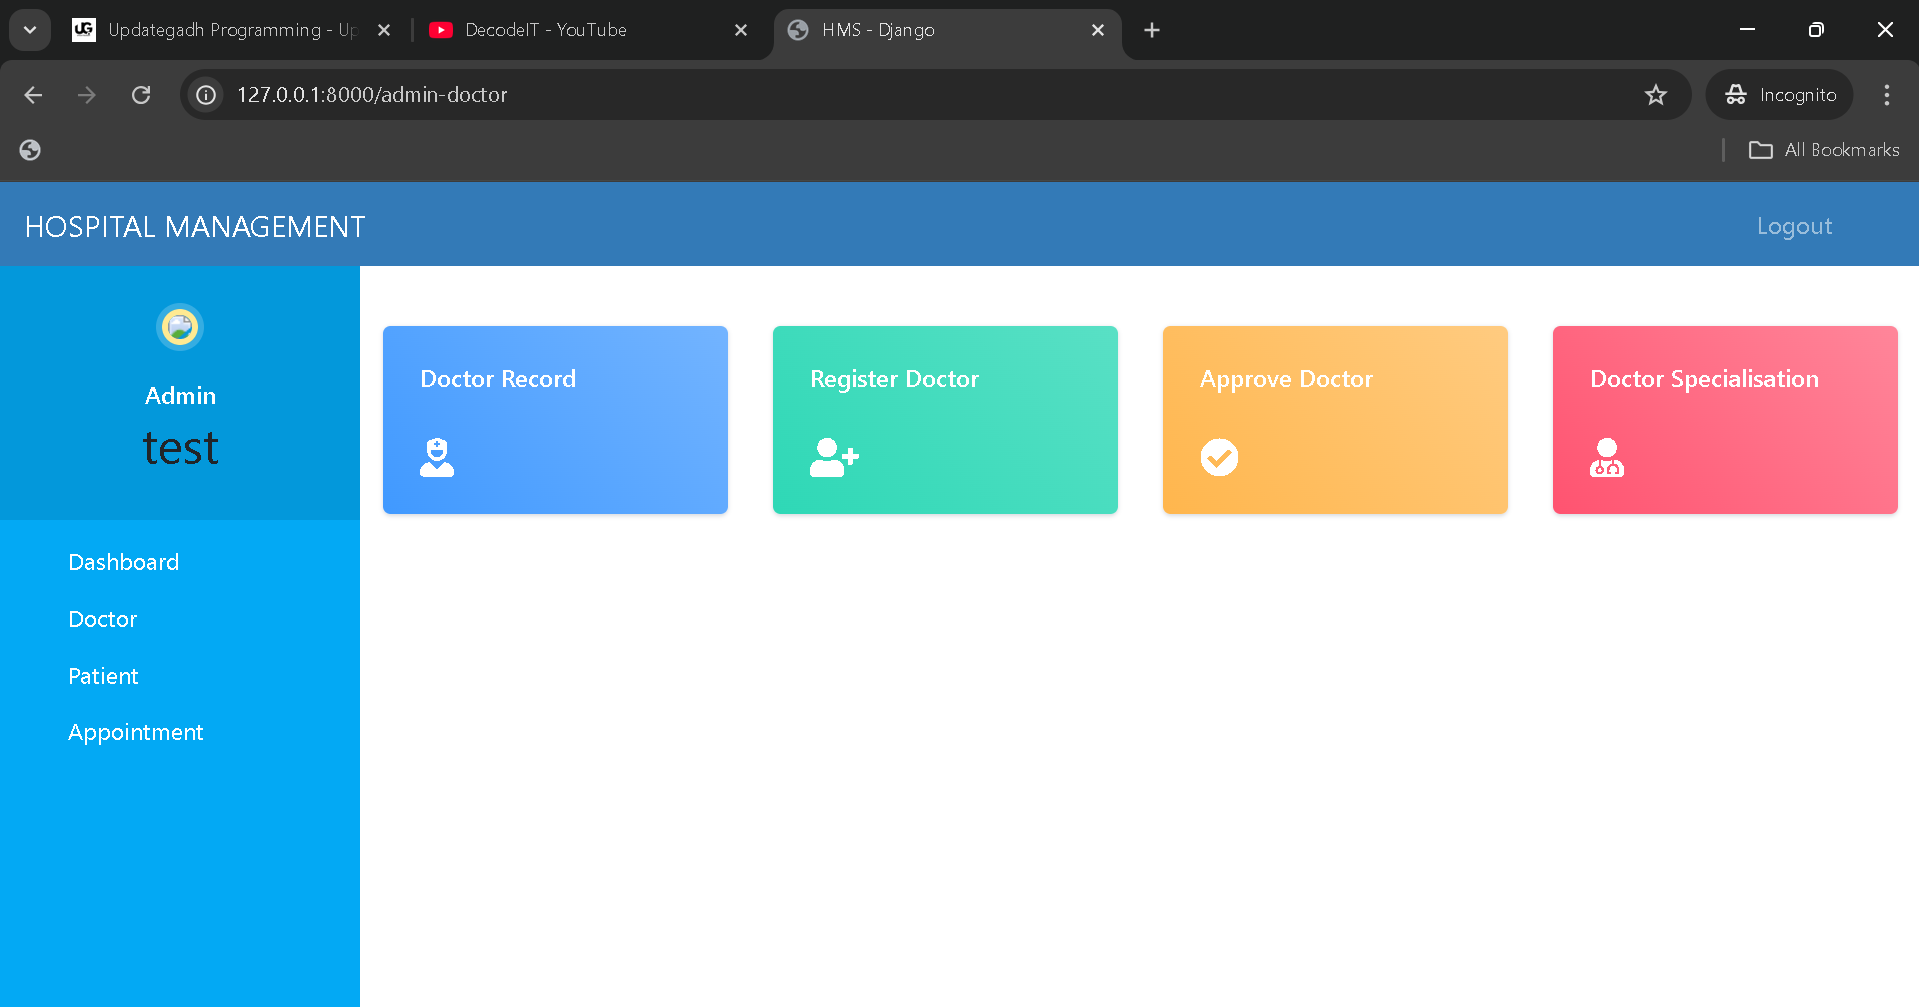Click the stethoscope doctor icon in Specialisation card
Image resolution: width=1919 pixels, height=1007 pixels.
point(1607,457)
